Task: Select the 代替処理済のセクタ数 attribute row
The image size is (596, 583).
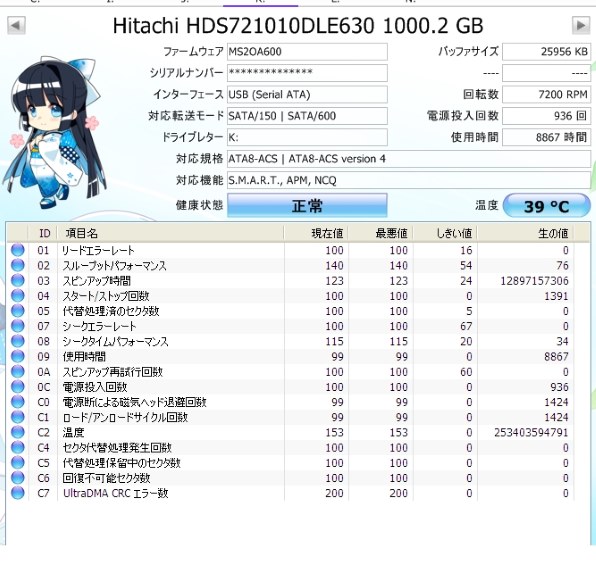Action: click(x=290, y=311)
